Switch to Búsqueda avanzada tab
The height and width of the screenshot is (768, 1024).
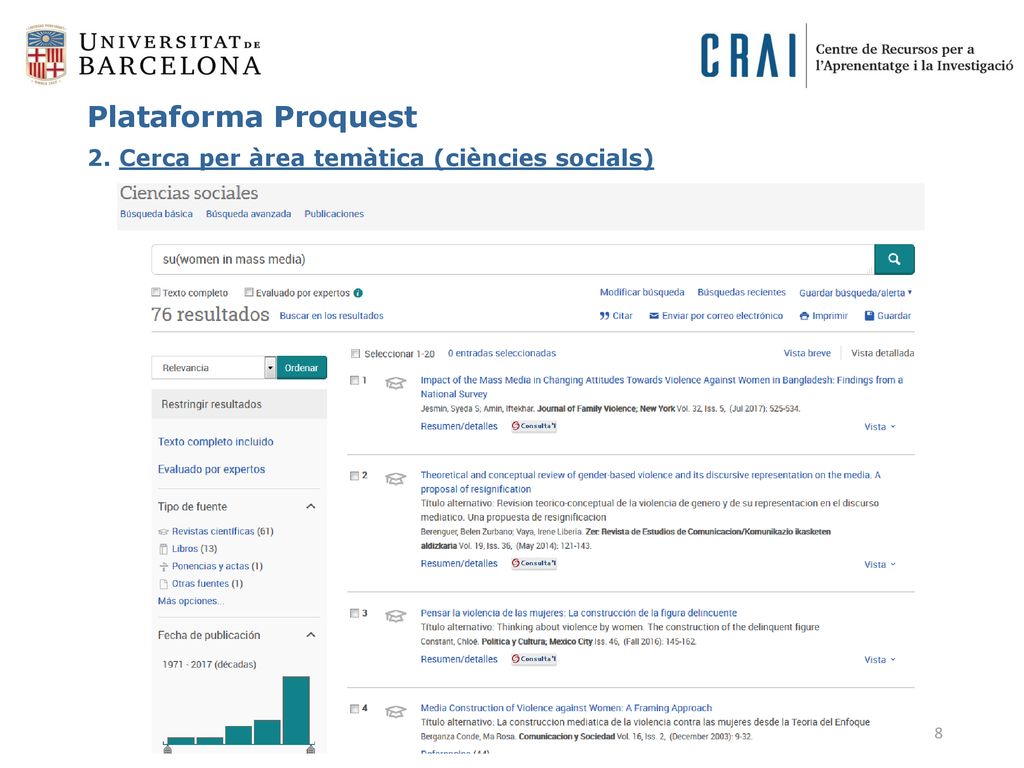248,214
